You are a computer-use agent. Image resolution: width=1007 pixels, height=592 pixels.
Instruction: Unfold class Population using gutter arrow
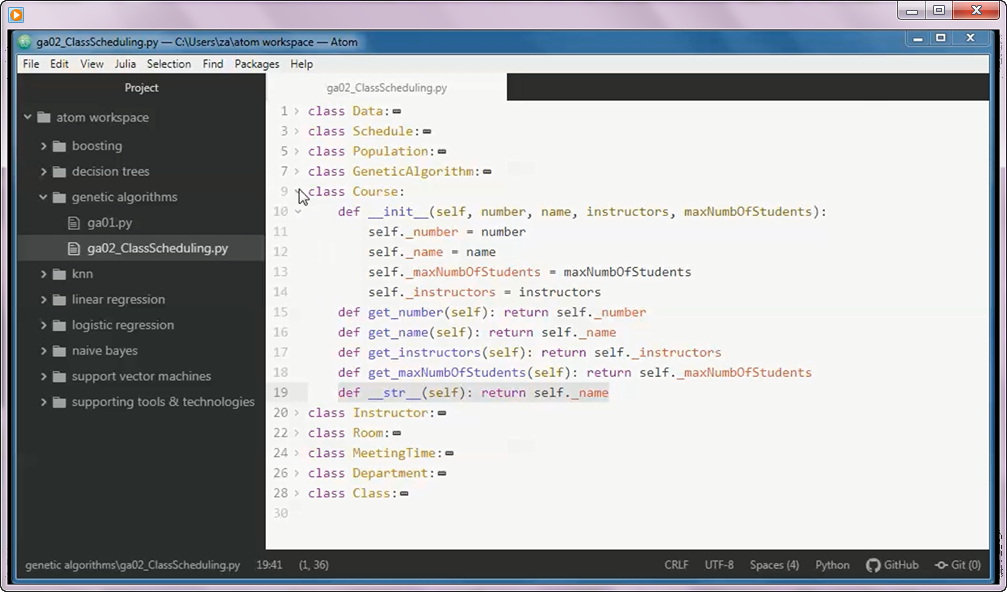click(x=297, y=152)
